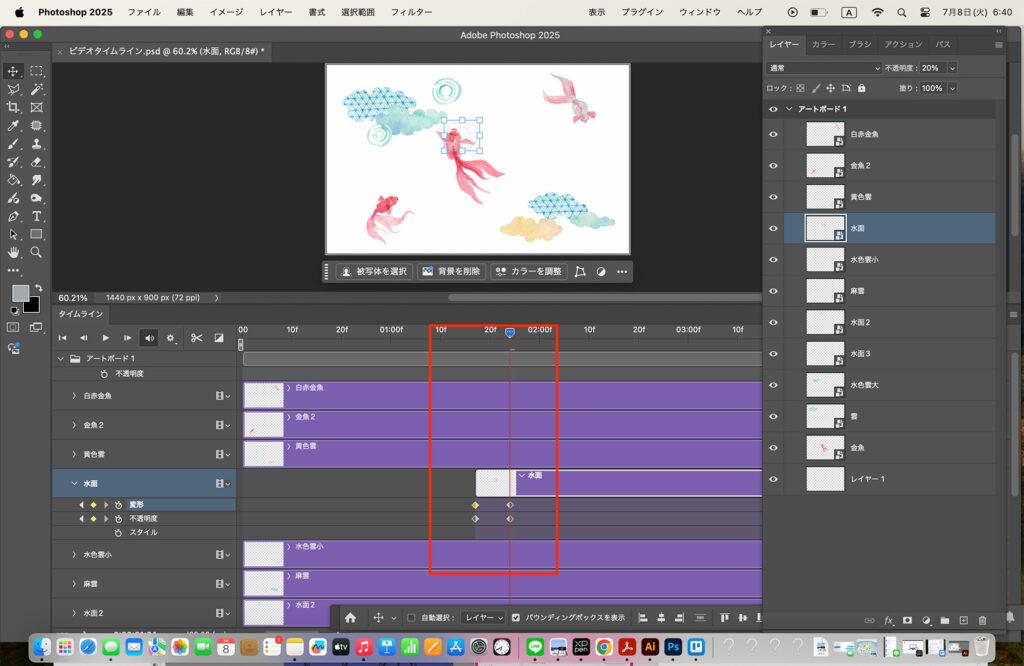Switch to the アクション panel tab
Image resolution: width=1024 pixels, height=666 pixels.
coord(903,44)
